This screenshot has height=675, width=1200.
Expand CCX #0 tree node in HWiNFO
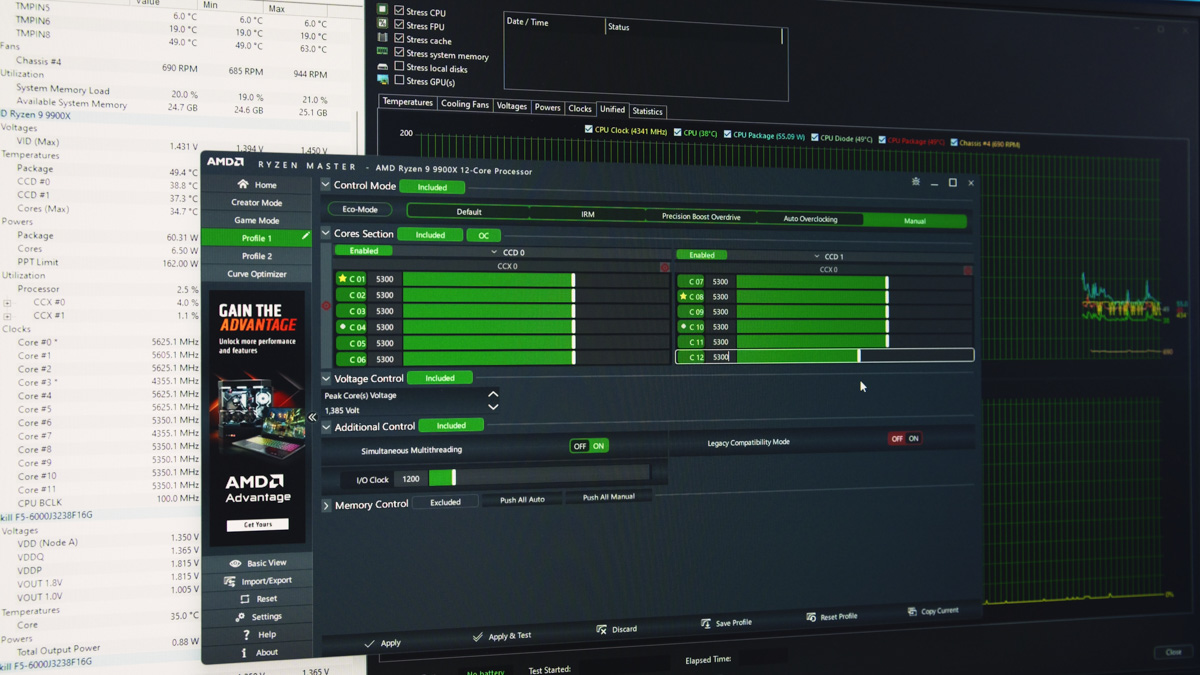tap(7, 302)
